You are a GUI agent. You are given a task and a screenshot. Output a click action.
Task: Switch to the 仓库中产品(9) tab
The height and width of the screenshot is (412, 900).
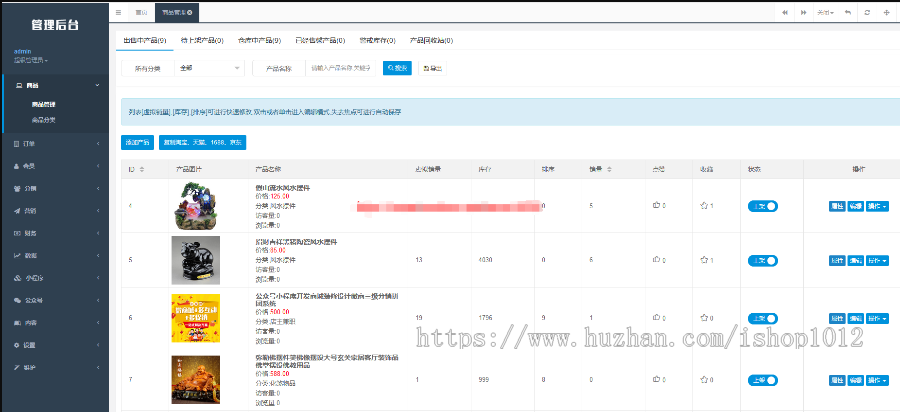(x=259, y=41)
